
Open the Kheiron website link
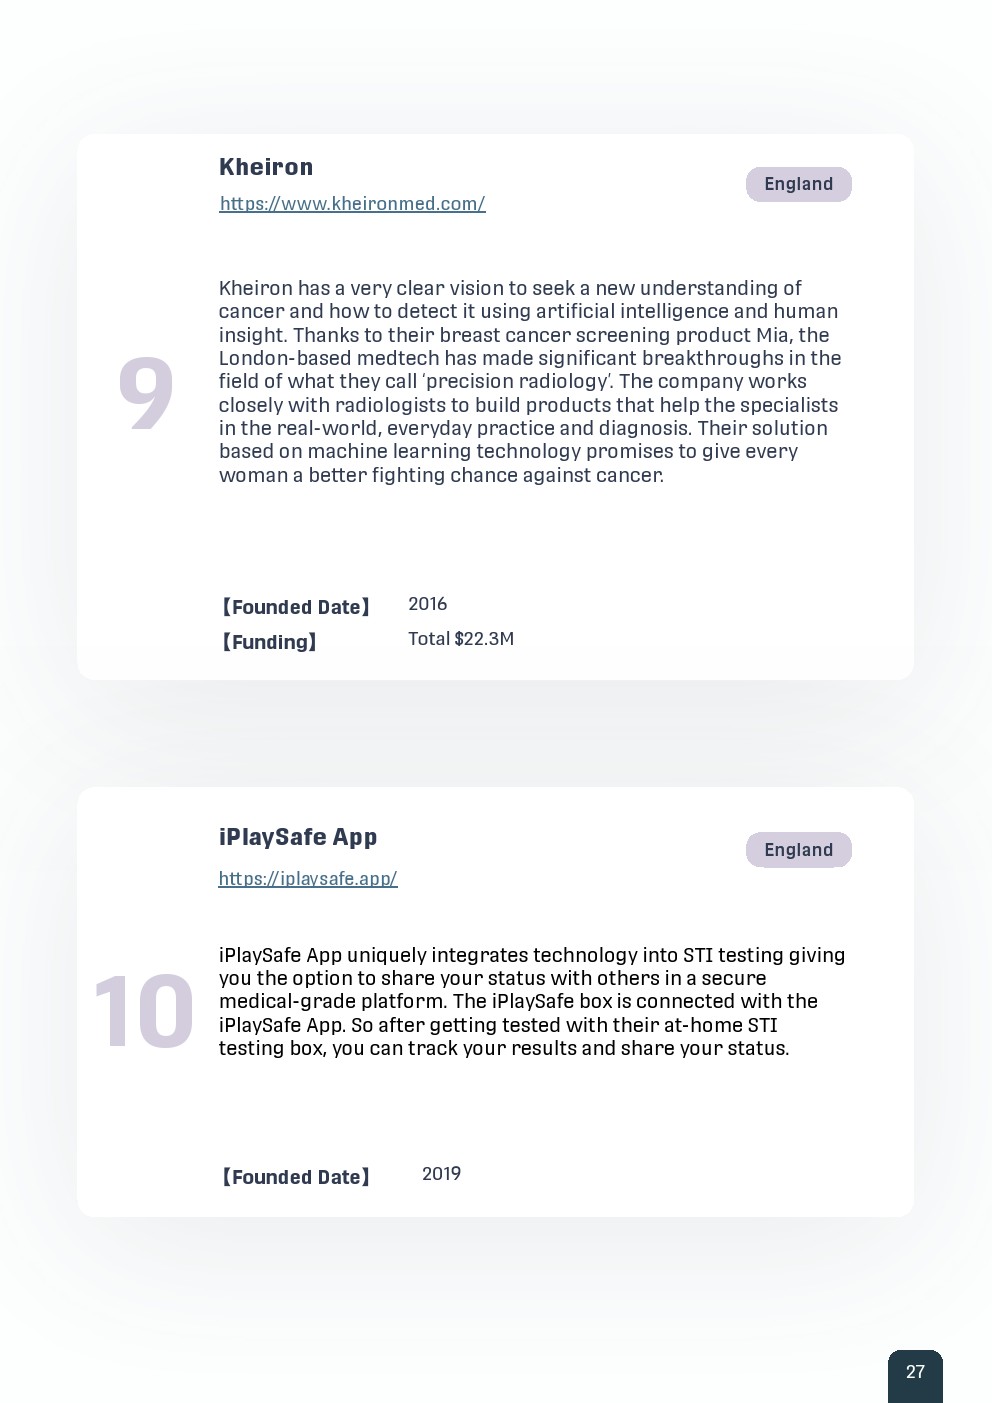(x=352, y=204)
